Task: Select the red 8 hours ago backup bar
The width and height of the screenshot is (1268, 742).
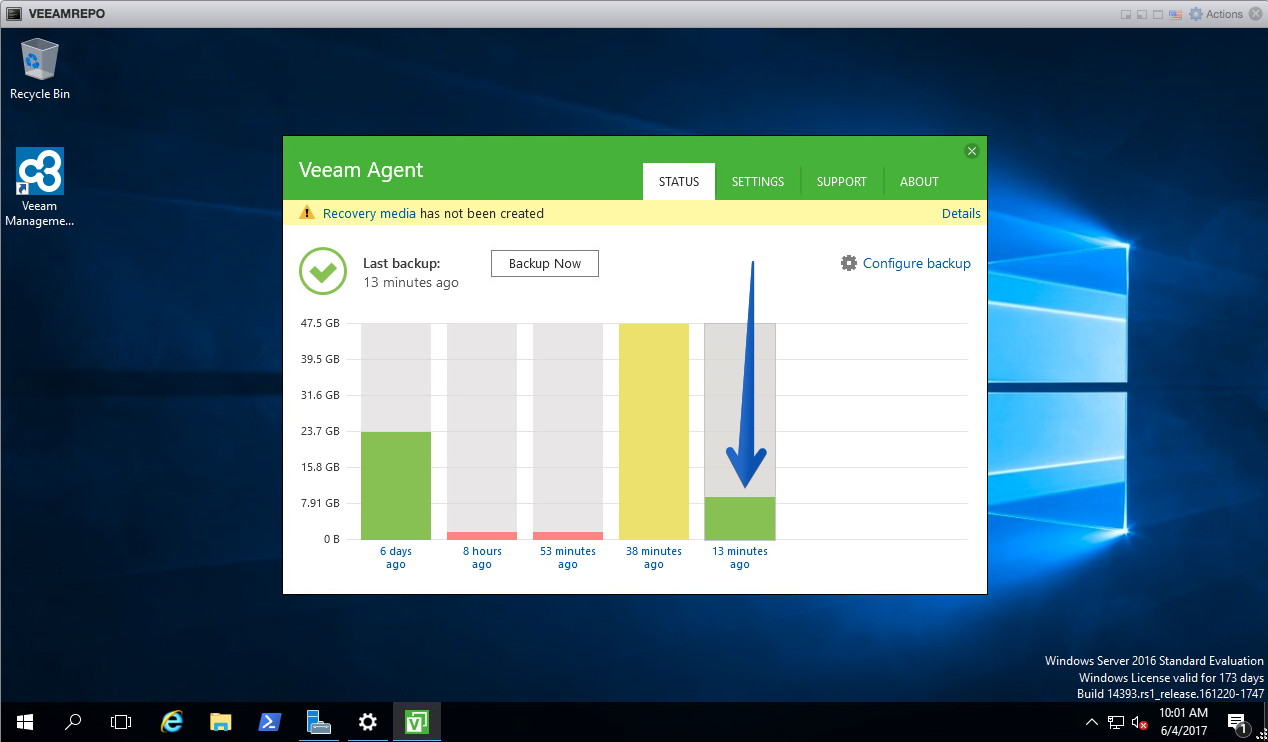Action: click(482, 536)
